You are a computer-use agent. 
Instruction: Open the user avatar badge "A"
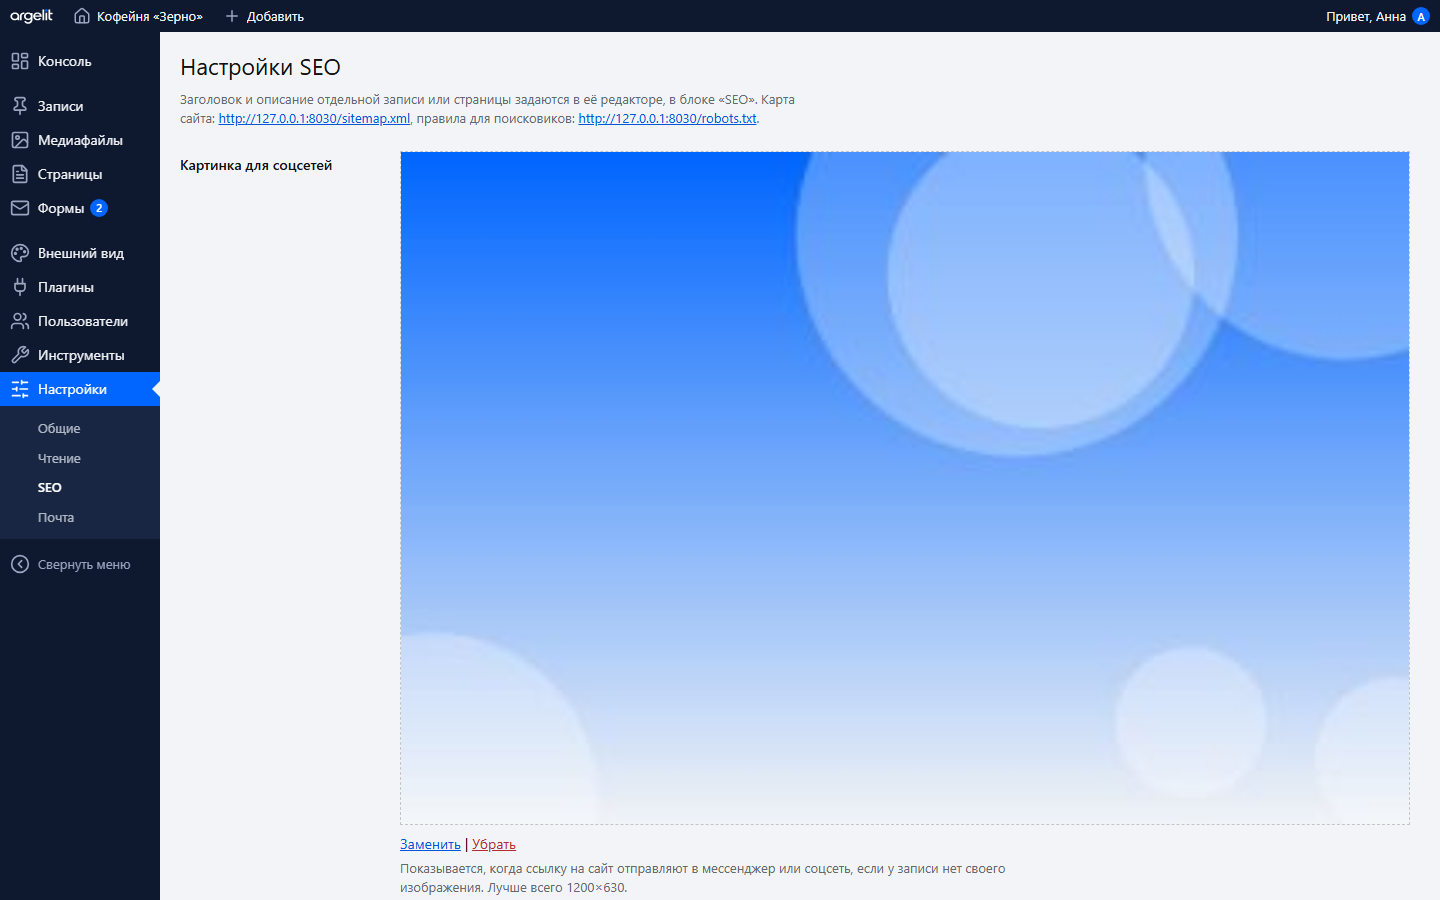[x=1421, y=16]
